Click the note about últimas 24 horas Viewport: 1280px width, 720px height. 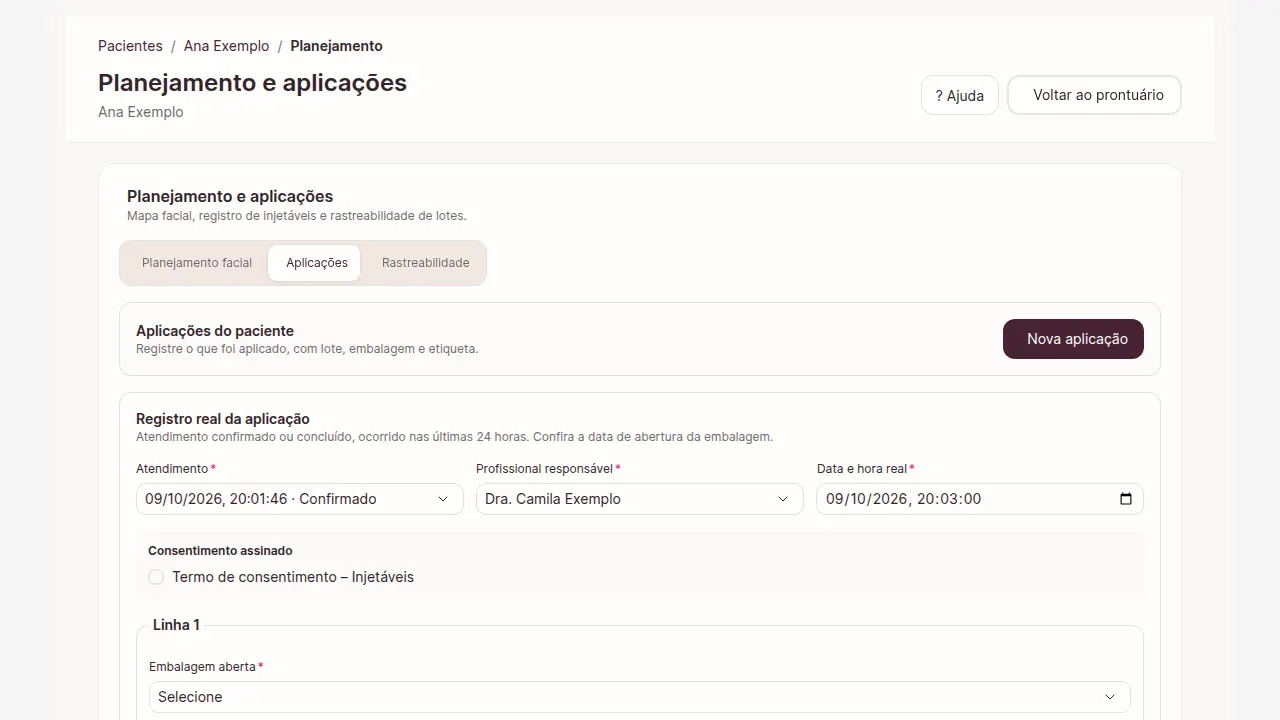[x=454, y=437]
